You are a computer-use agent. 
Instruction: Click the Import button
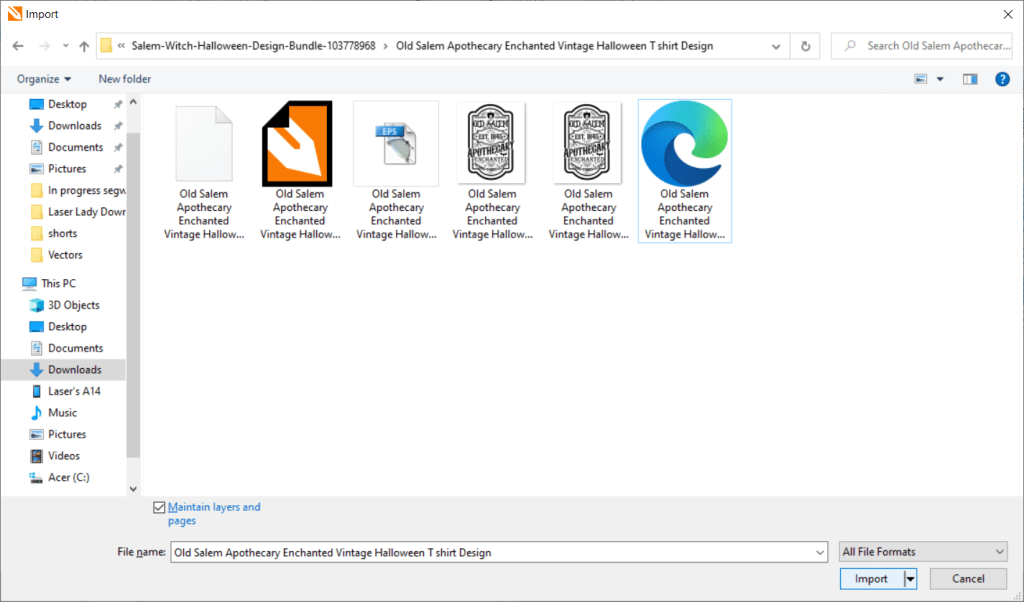(x=871, y=579)
